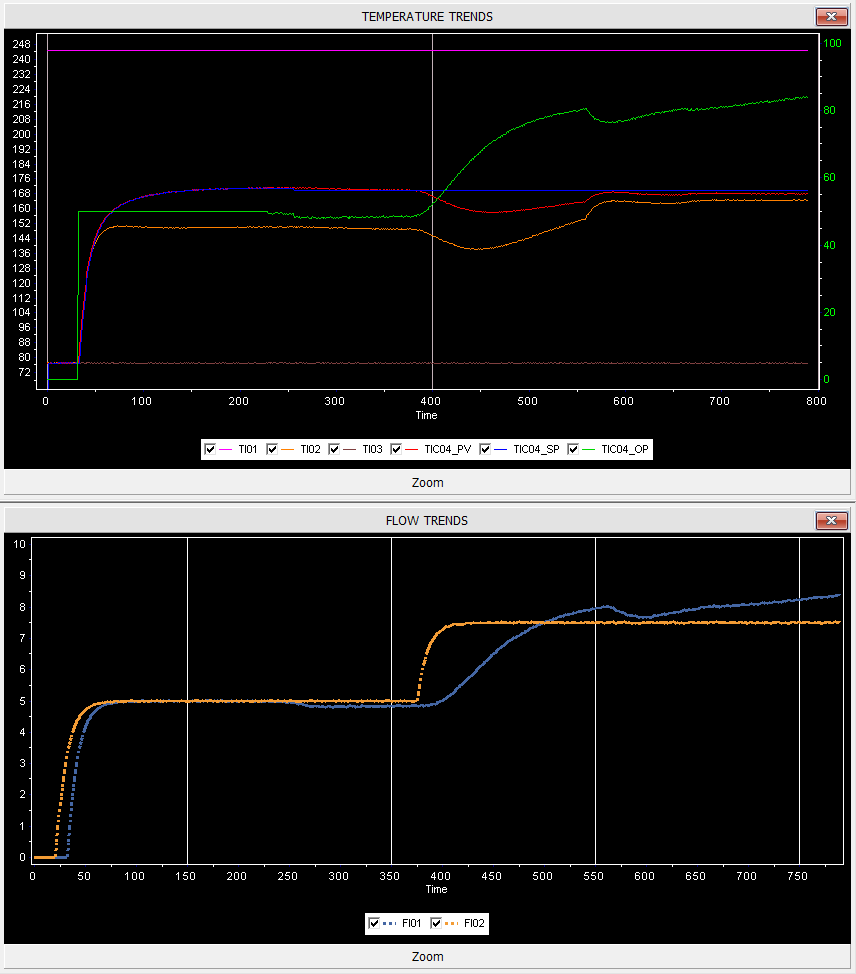Click the orange dotted FI02 legend swatch

451,924
